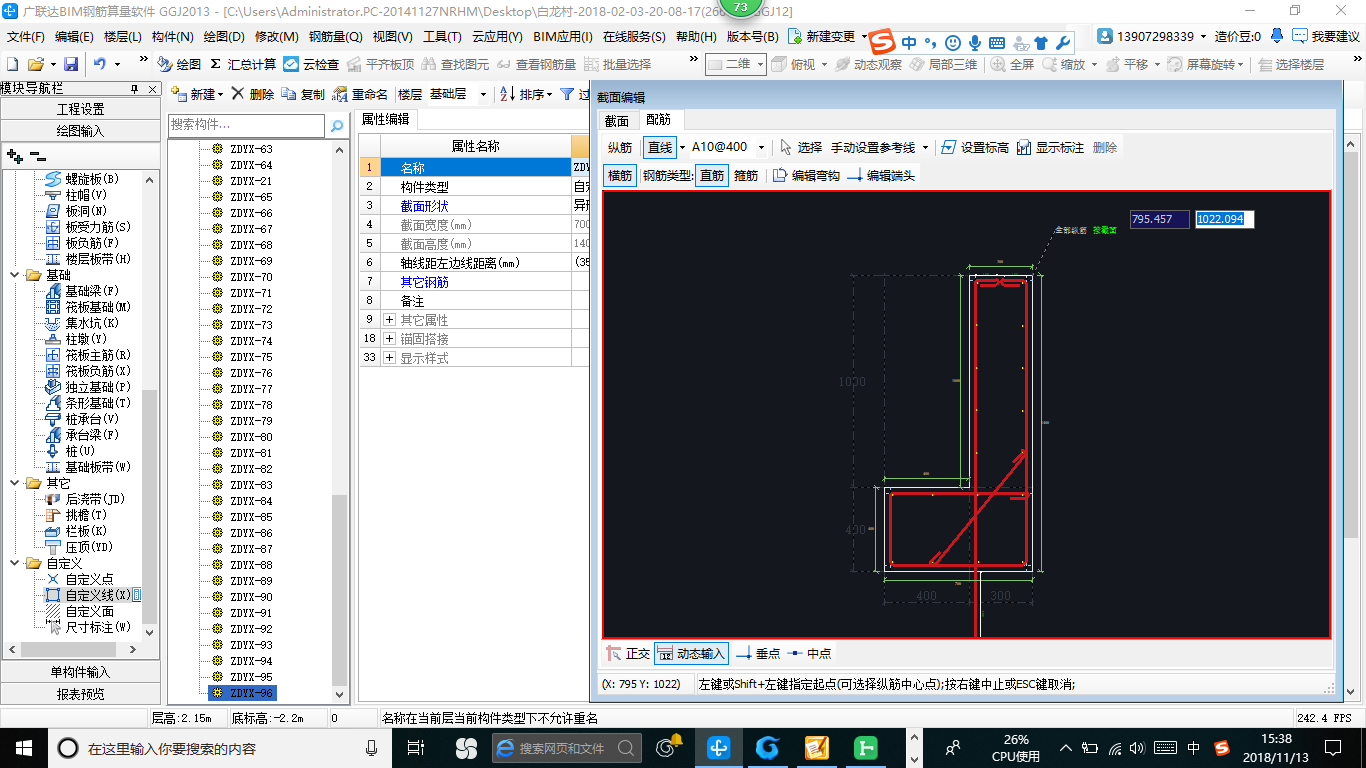This screenshot has width=1366, height=768.
Task: Select the 直线 draw mode
Action: (660, 147)
